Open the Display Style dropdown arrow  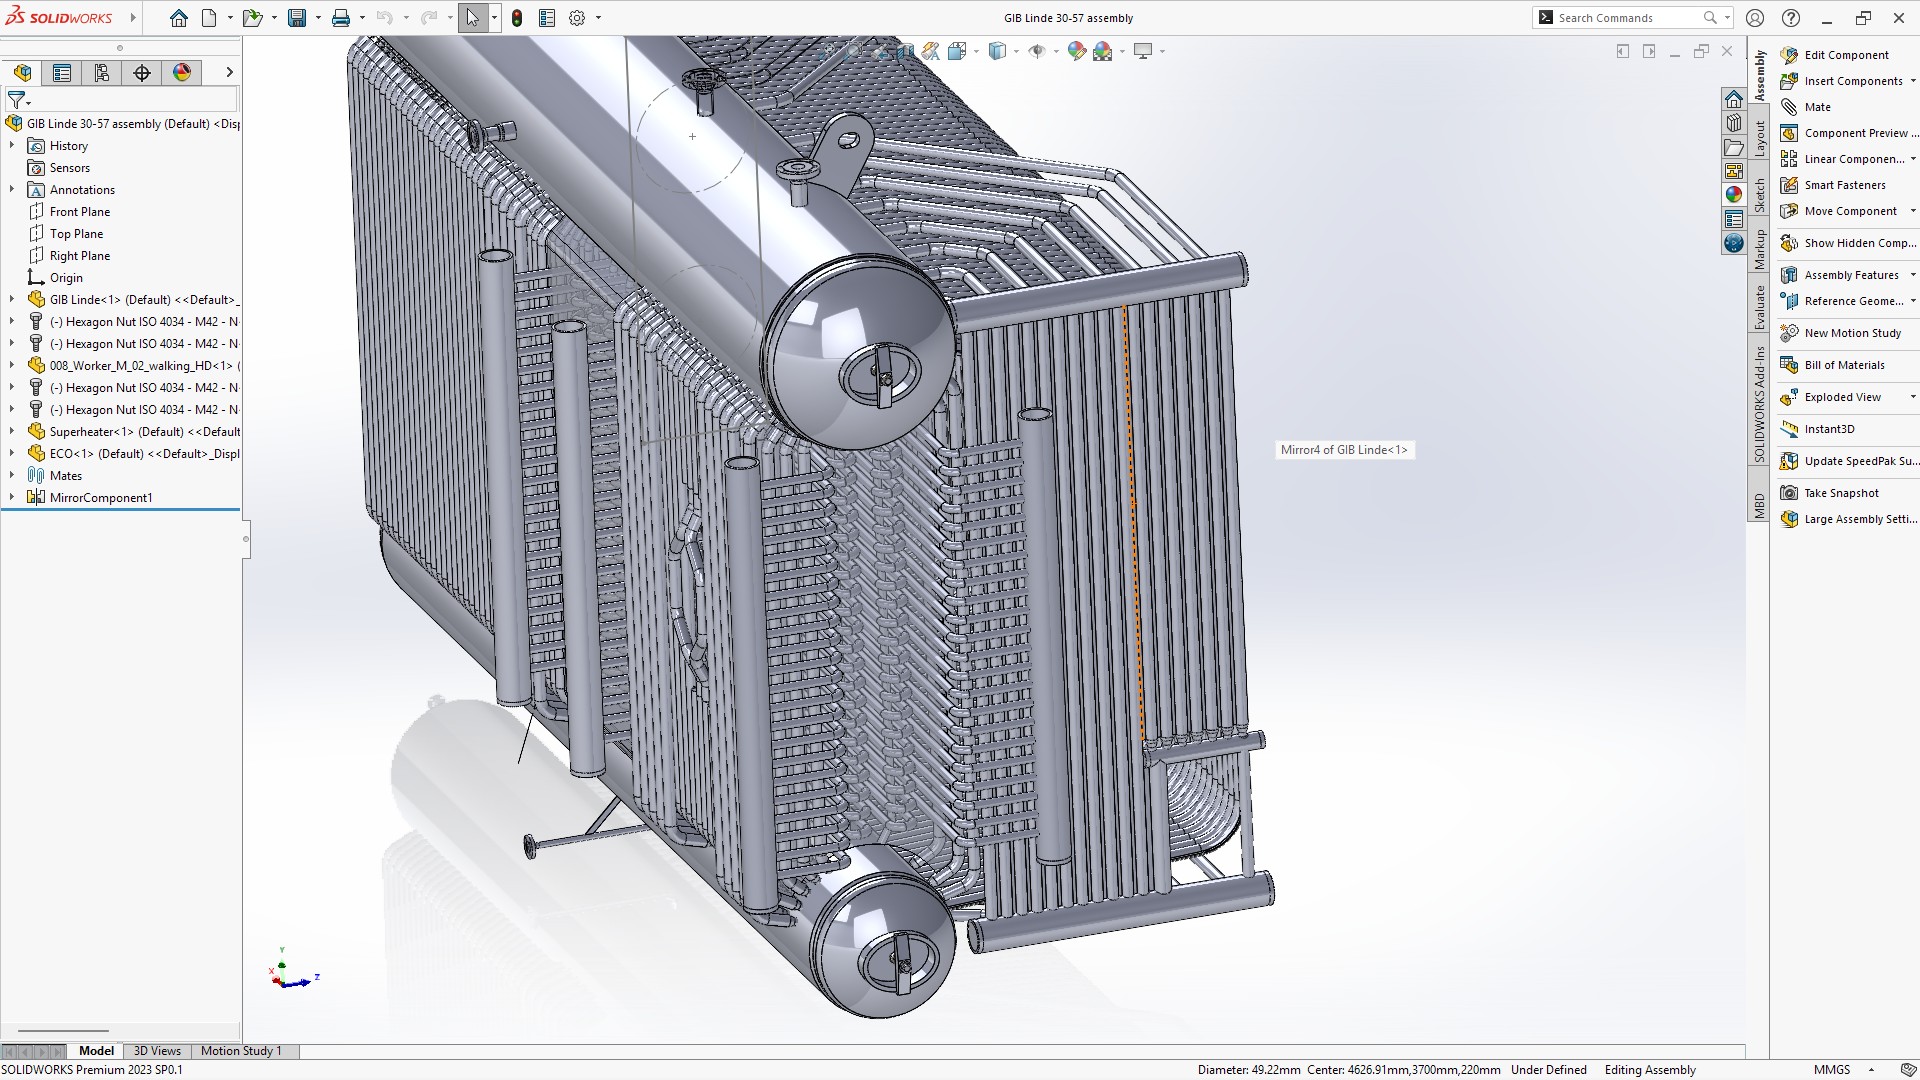1016,51
